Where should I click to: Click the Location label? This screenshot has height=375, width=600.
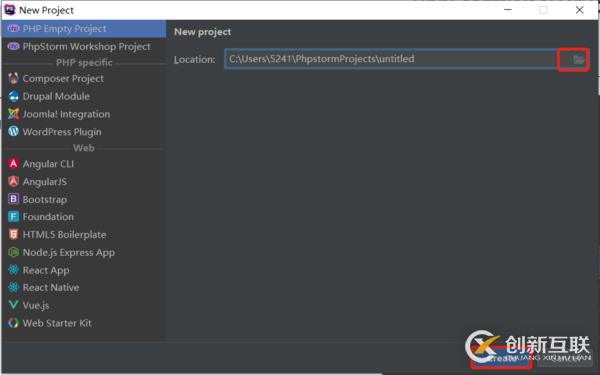194,59
